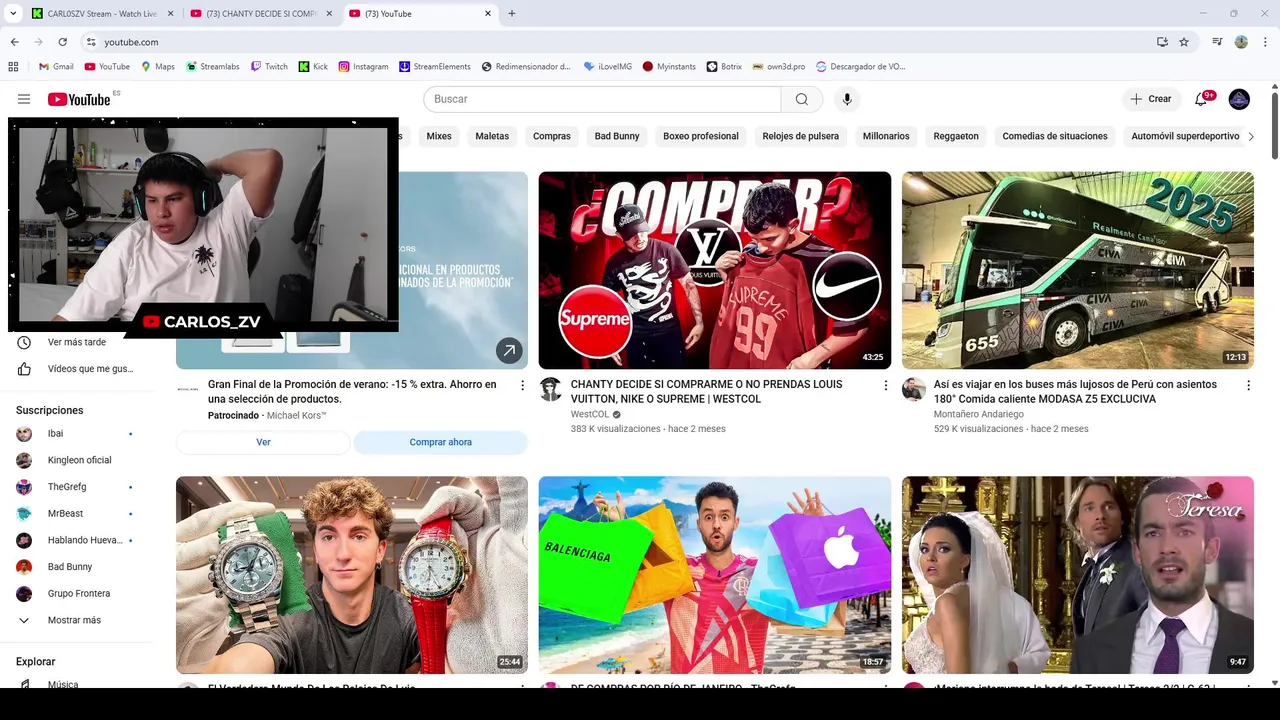Screen dimensions: 1280x720
Task: Open the watches video thumbnail
Action: point(352,574)
